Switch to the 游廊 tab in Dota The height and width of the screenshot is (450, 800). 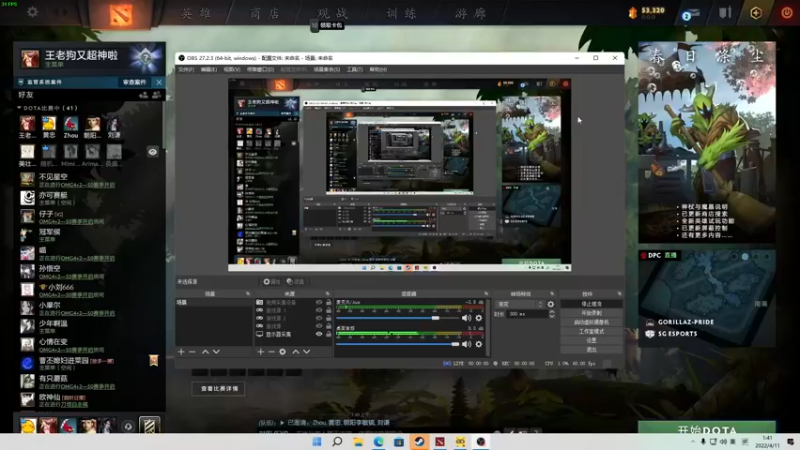pyautogui.click(x=470, y=13)
